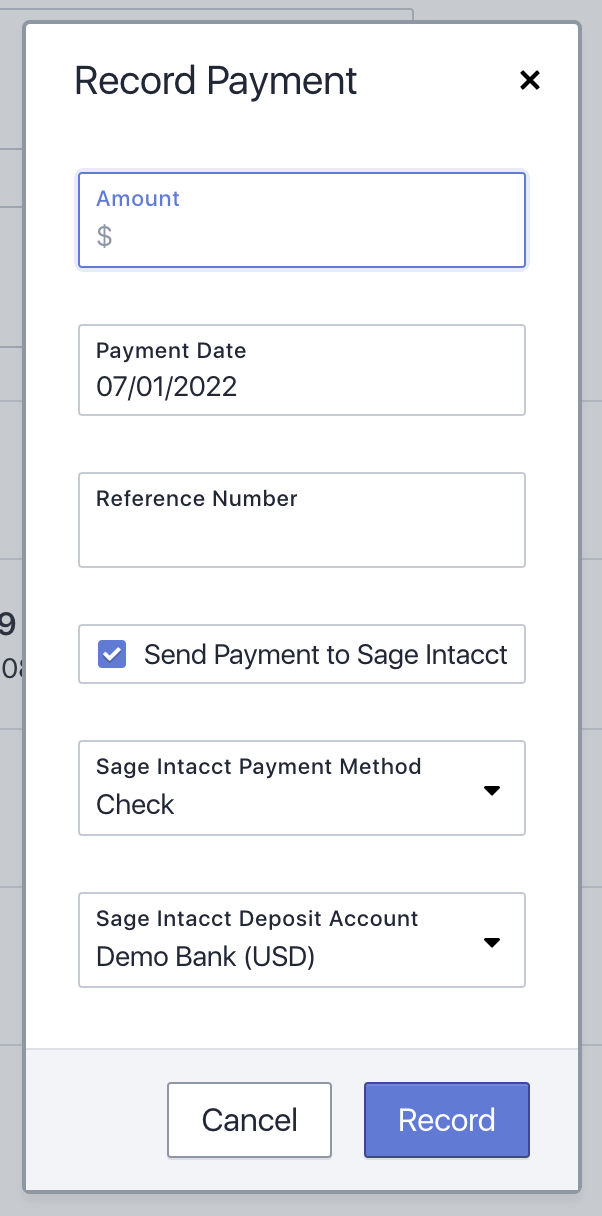
Task: Click the Reference Number label
Action: (x=197, y=498)
